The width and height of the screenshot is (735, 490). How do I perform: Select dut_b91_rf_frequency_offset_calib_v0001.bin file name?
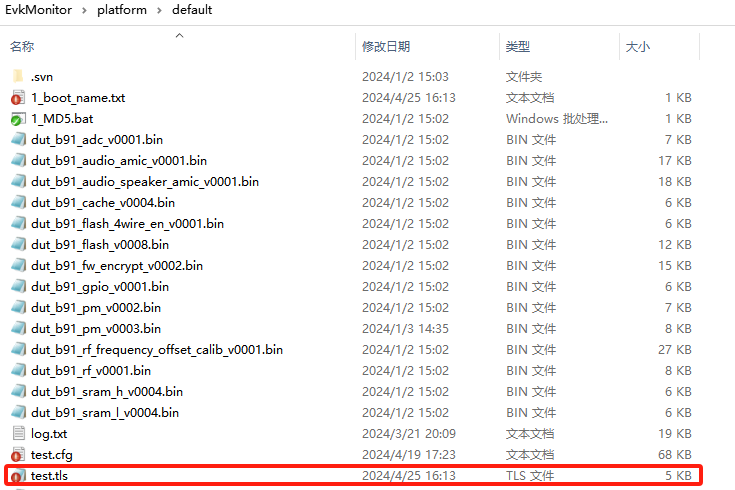(x=156, y=350)
